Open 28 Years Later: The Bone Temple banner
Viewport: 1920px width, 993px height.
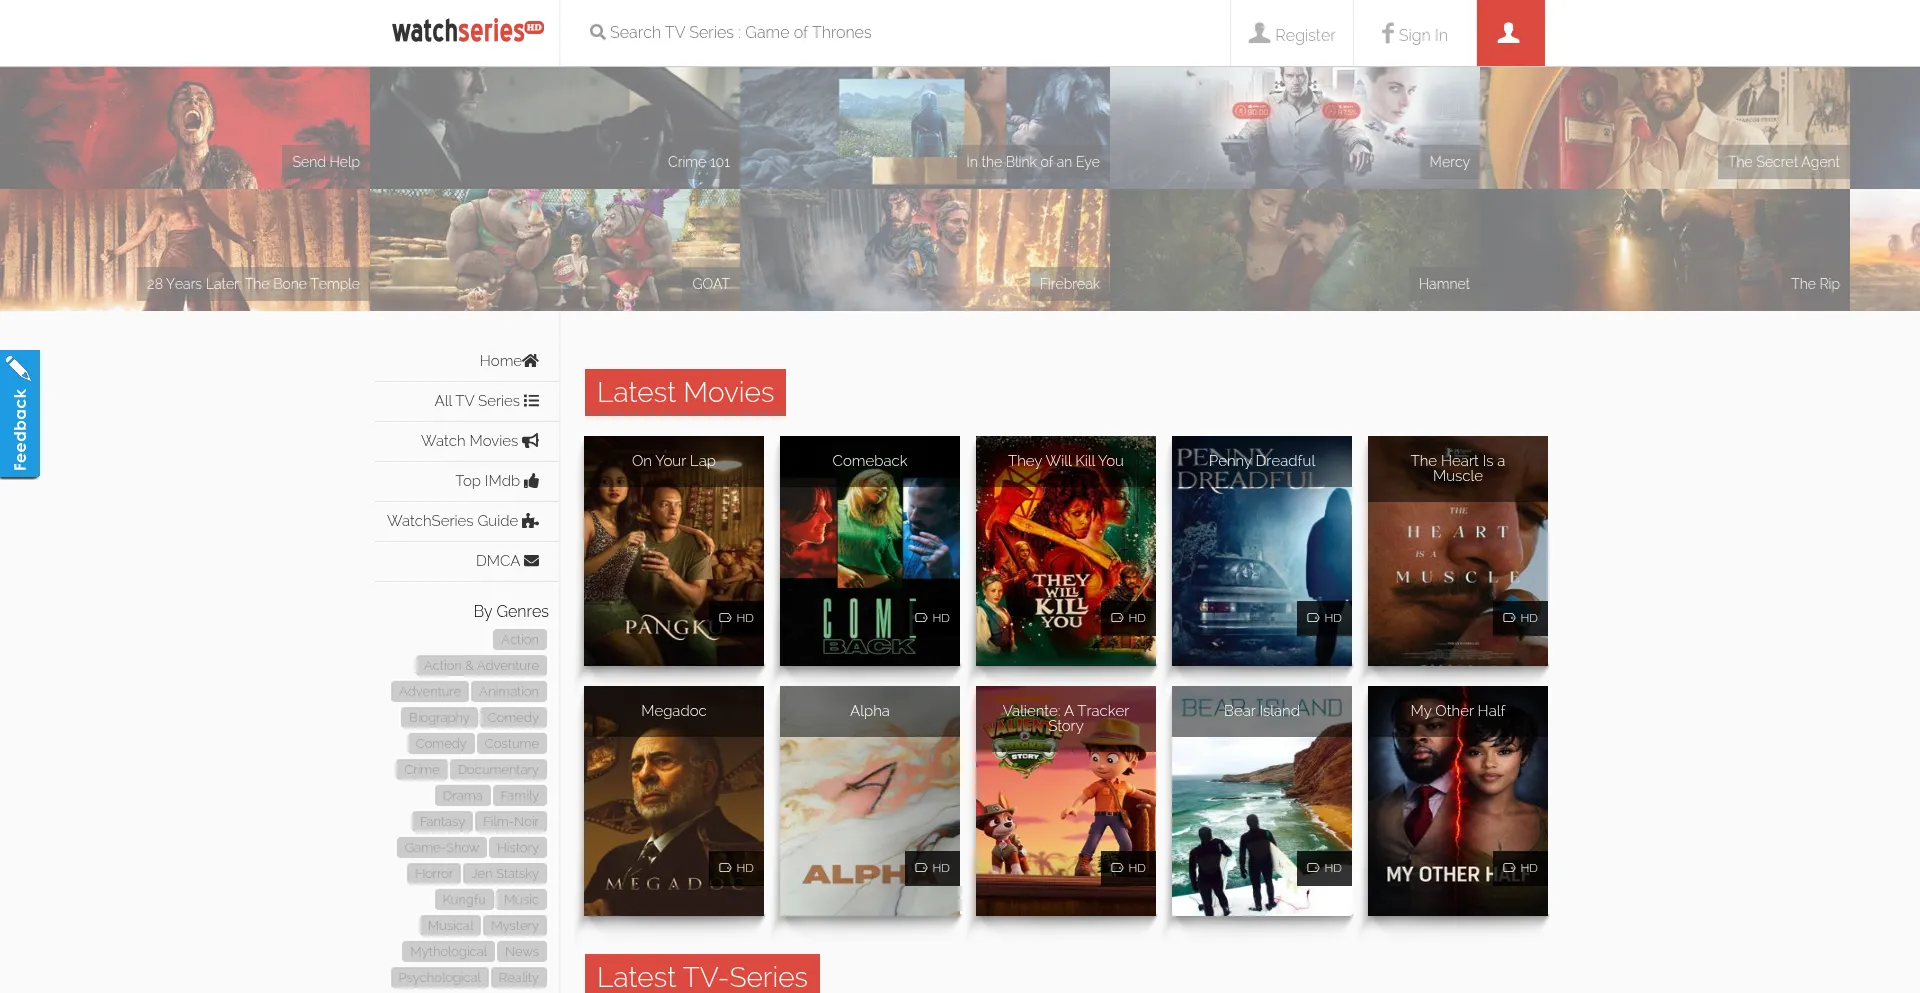pyautogui.click(x=185, y=250)
